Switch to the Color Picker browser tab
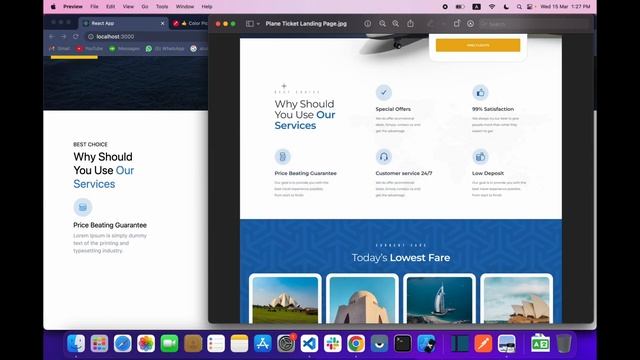Viewport: 640px width, 360px height. coord(190,23)
